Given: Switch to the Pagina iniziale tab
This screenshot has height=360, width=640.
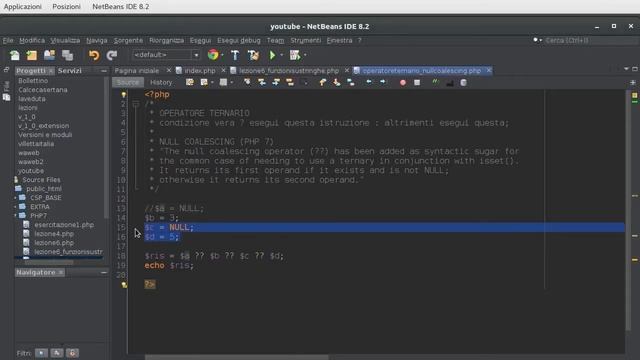Looking at the screenshot, I should coord(137,71).
